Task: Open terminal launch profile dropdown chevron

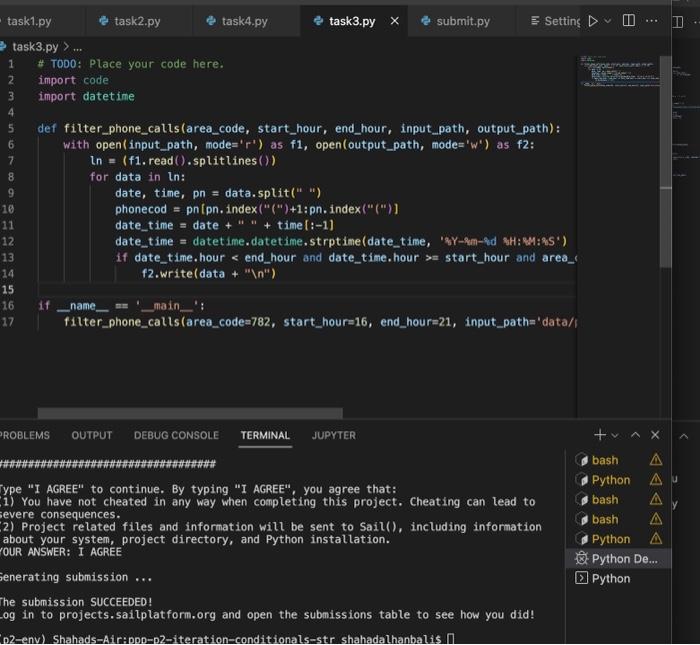Action: [x=615, y=435]
